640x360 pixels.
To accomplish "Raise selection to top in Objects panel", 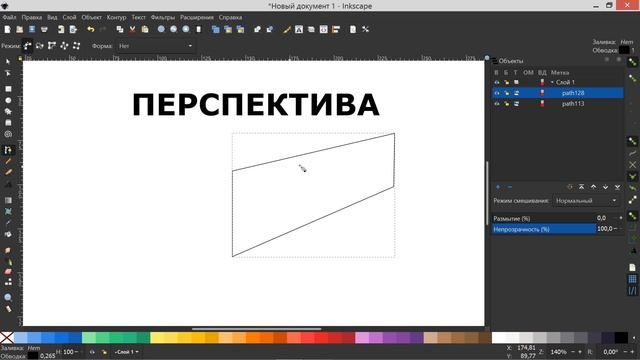I will coord(581,187).
